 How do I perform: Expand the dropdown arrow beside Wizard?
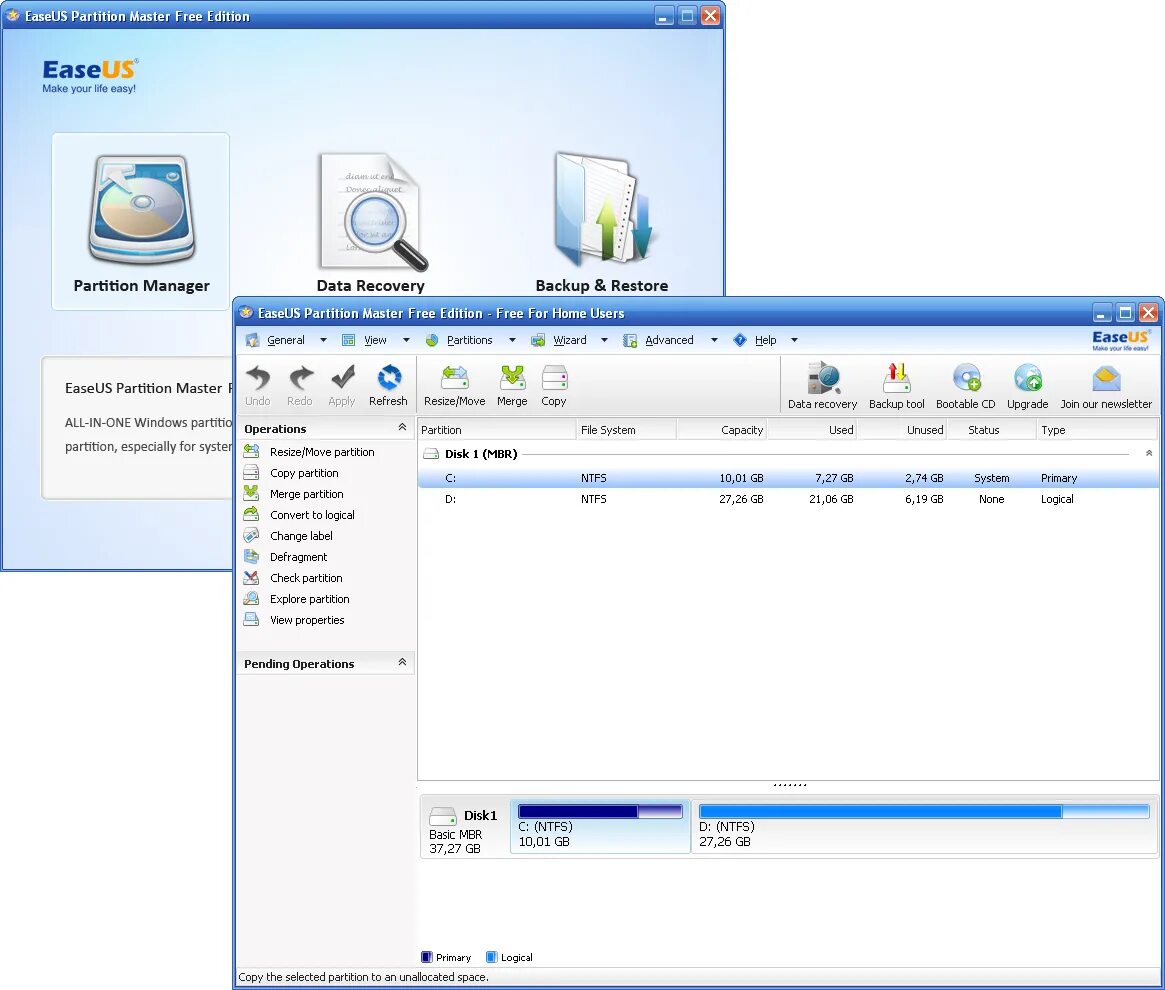[604, 340]
